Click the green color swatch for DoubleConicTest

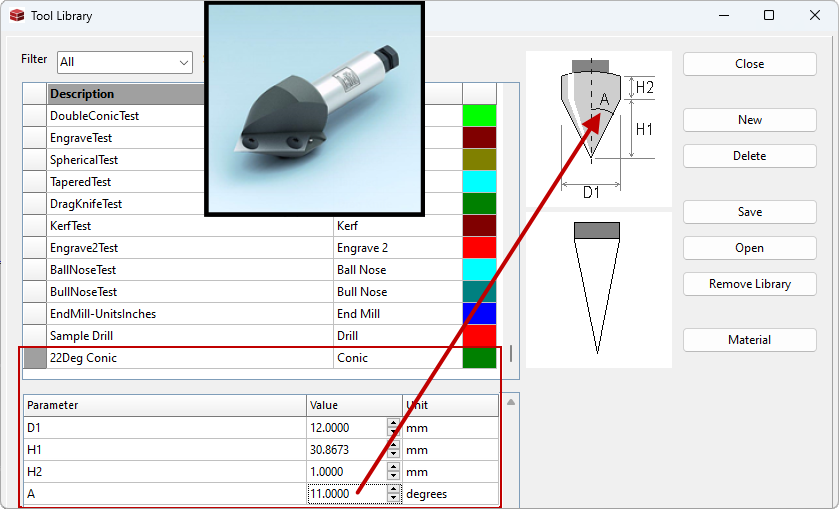[x=479, y=116]
